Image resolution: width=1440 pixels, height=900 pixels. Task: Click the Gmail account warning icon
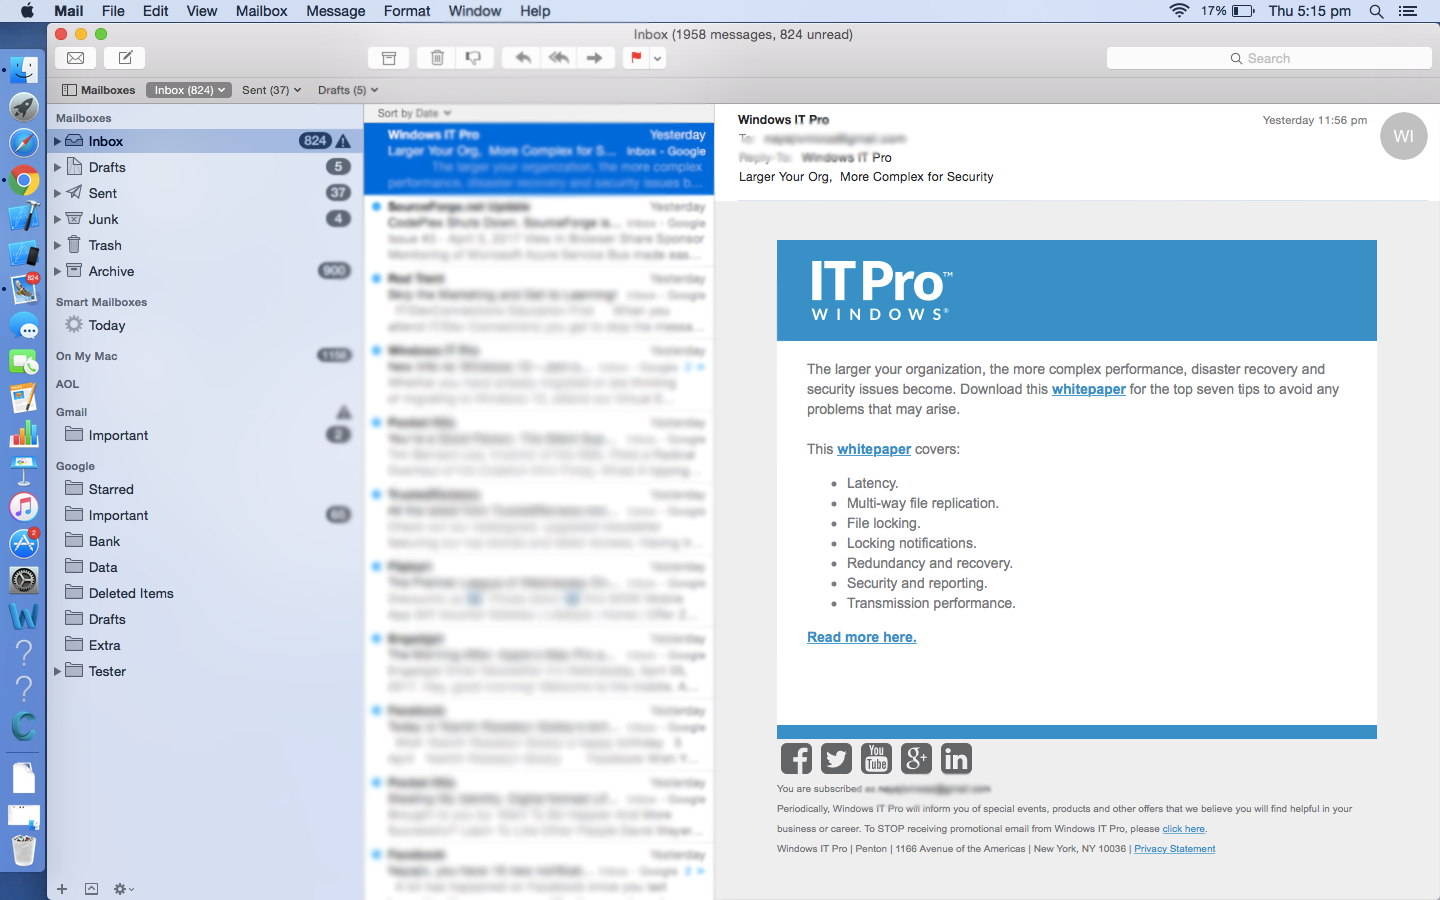(x=344, y=412)
